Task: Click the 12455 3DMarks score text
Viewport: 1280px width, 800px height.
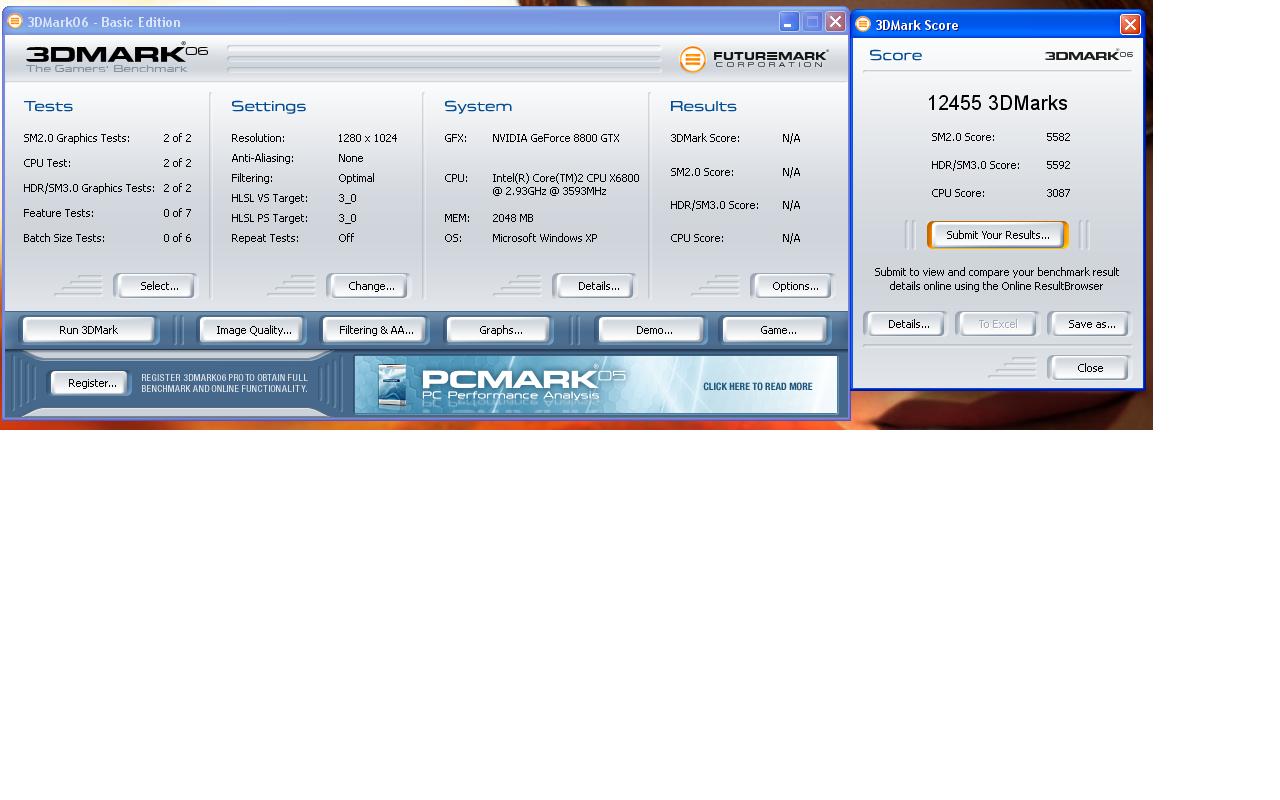Action: click(997, 103)
